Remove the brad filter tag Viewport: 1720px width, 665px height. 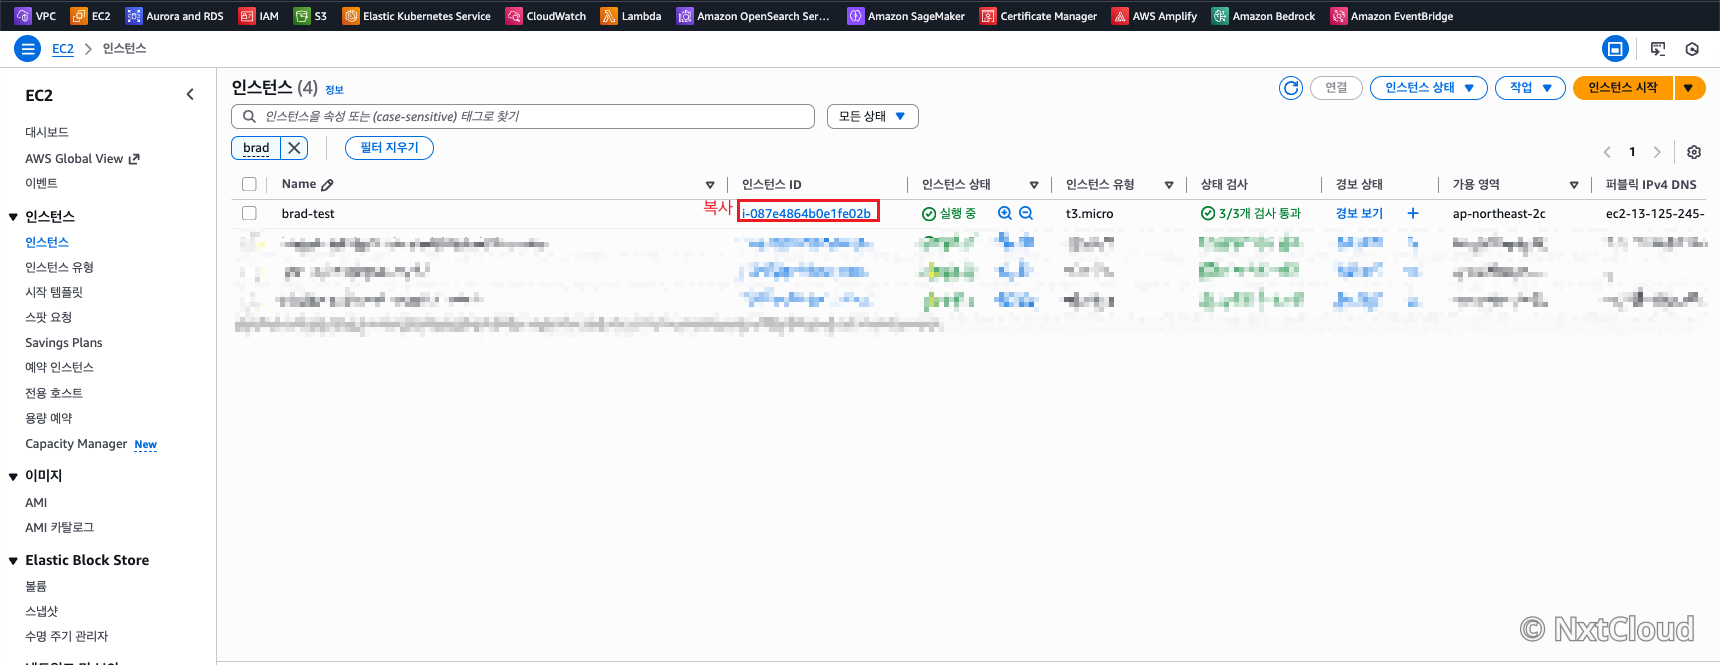(x=294, y=148)
